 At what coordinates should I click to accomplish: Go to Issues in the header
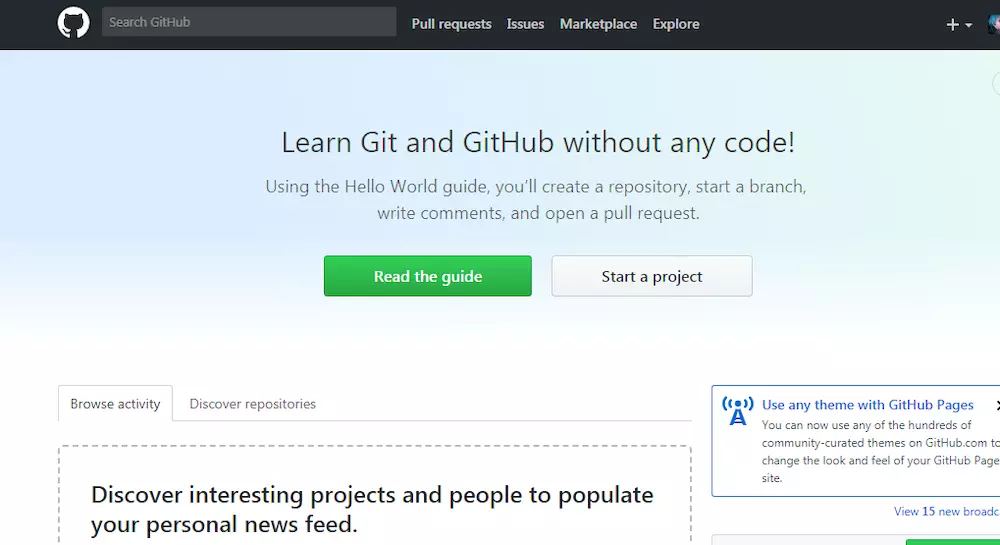point(526,24)
